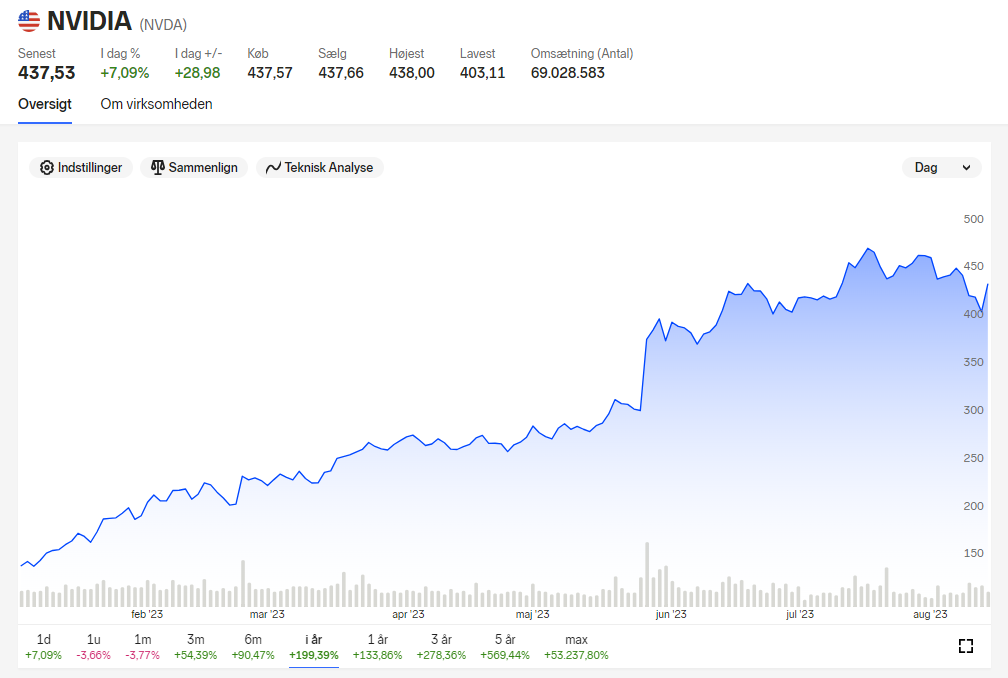This screenshot has height=678, width=1008.
Task: Select the 1d time range
Action: coord(44,647)
